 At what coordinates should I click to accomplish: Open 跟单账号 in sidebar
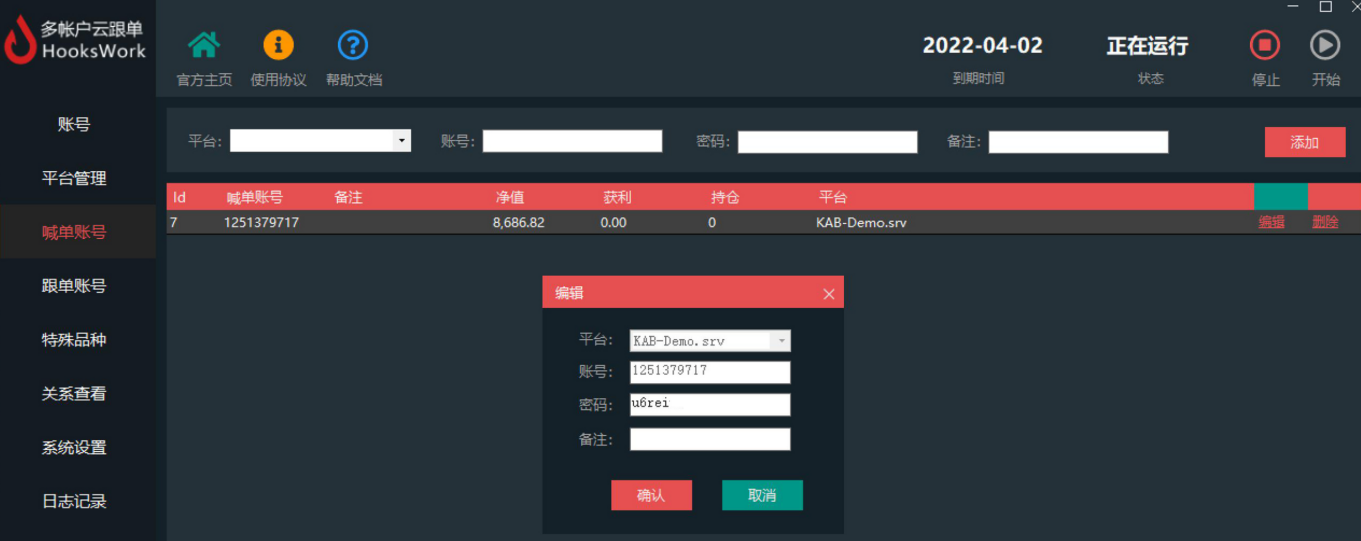click(x=74, y=286)
